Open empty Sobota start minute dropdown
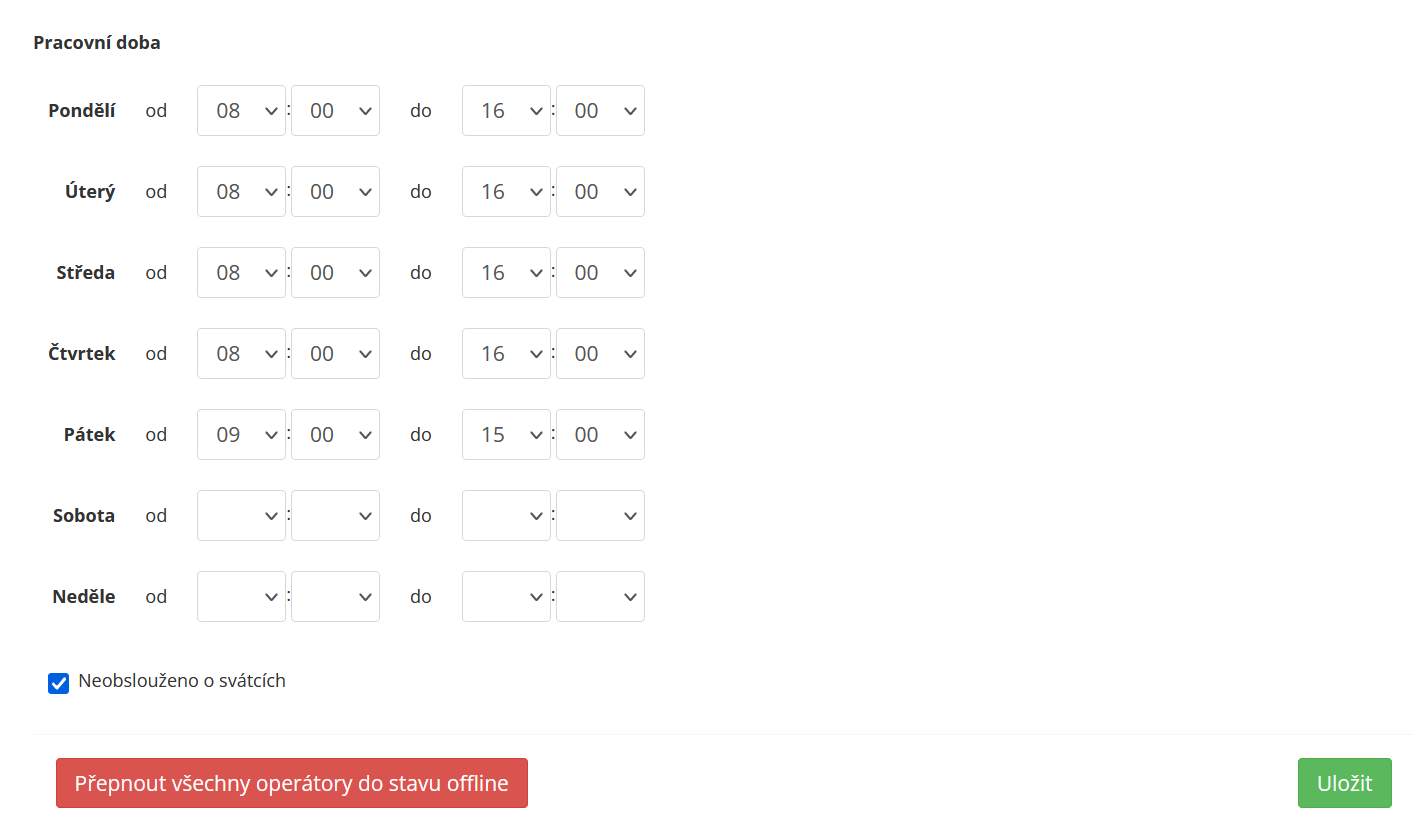 pos(335,516)
